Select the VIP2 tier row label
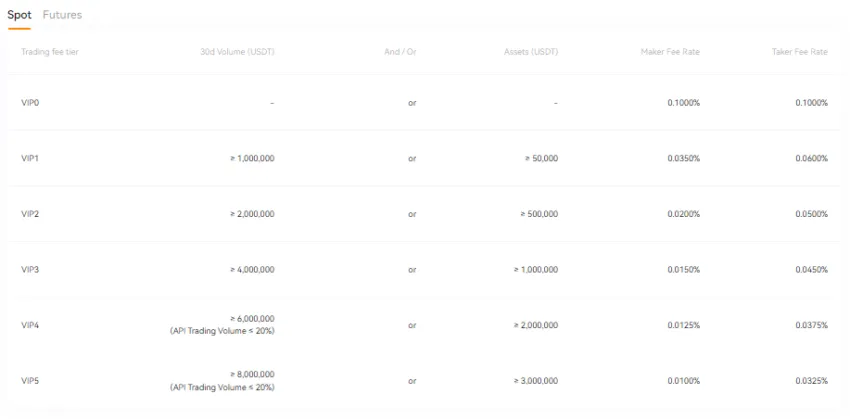Image resolution: width=850 pixels, height=419 pixels. 30,214
